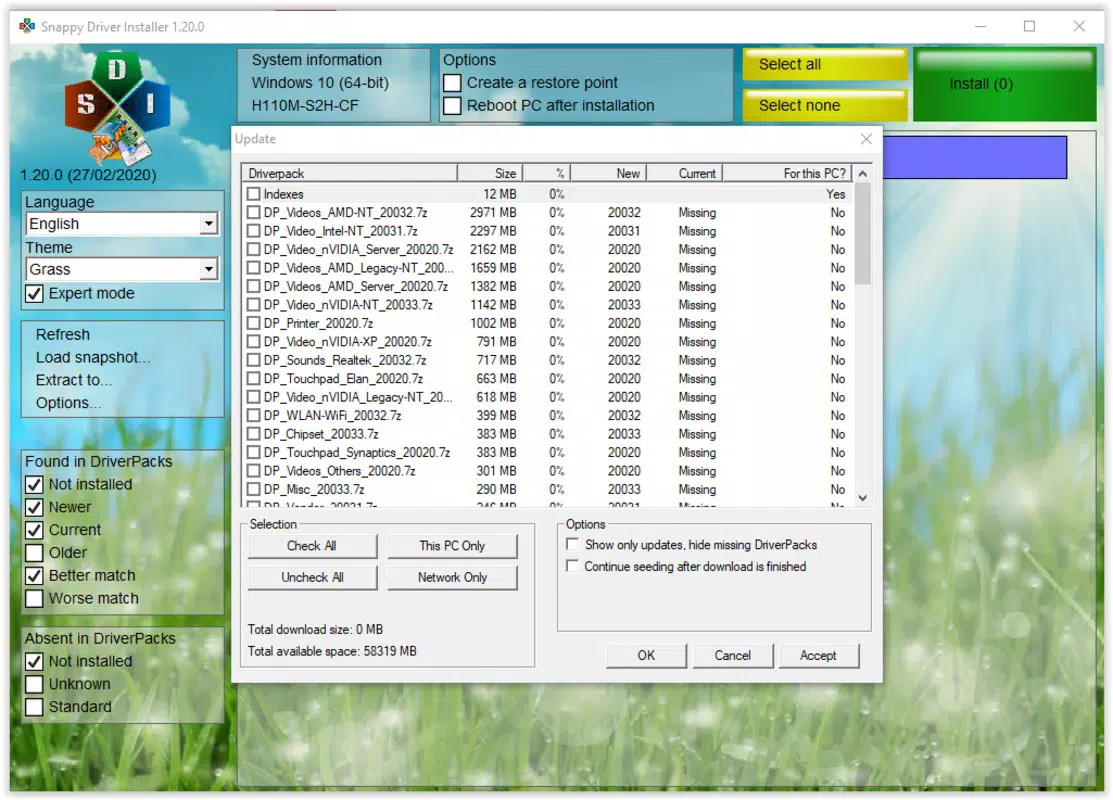
Task: Click the green Install (0) button
Action: click(x=1004, y=84)
